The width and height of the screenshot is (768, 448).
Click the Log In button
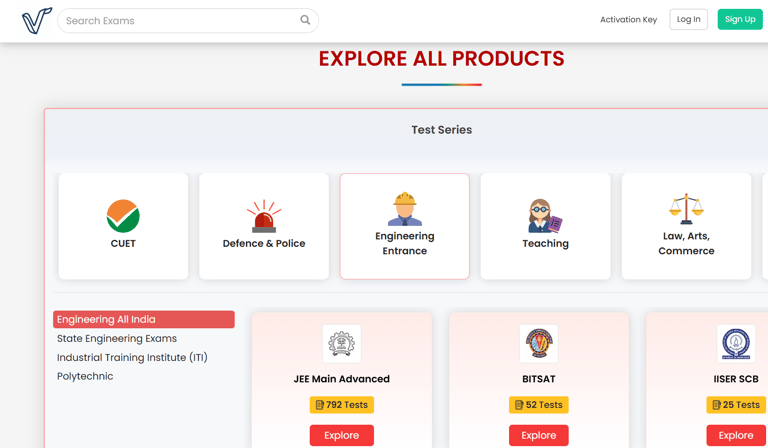[x=688, y=19]
